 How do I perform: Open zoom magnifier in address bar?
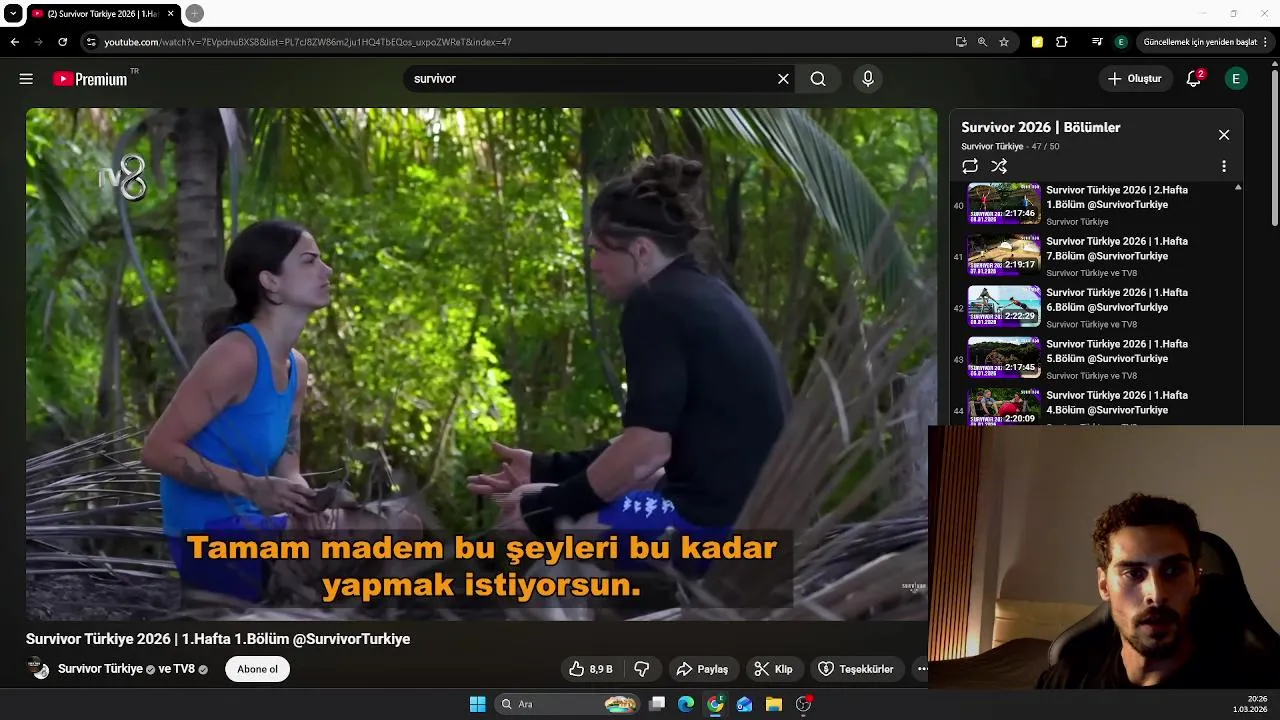[x=982, y=42]
